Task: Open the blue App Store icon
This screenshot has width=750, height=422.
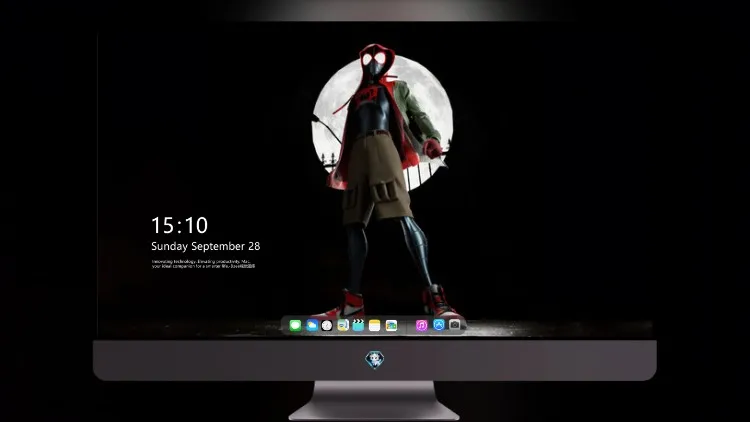Action: tap(439, 325)
